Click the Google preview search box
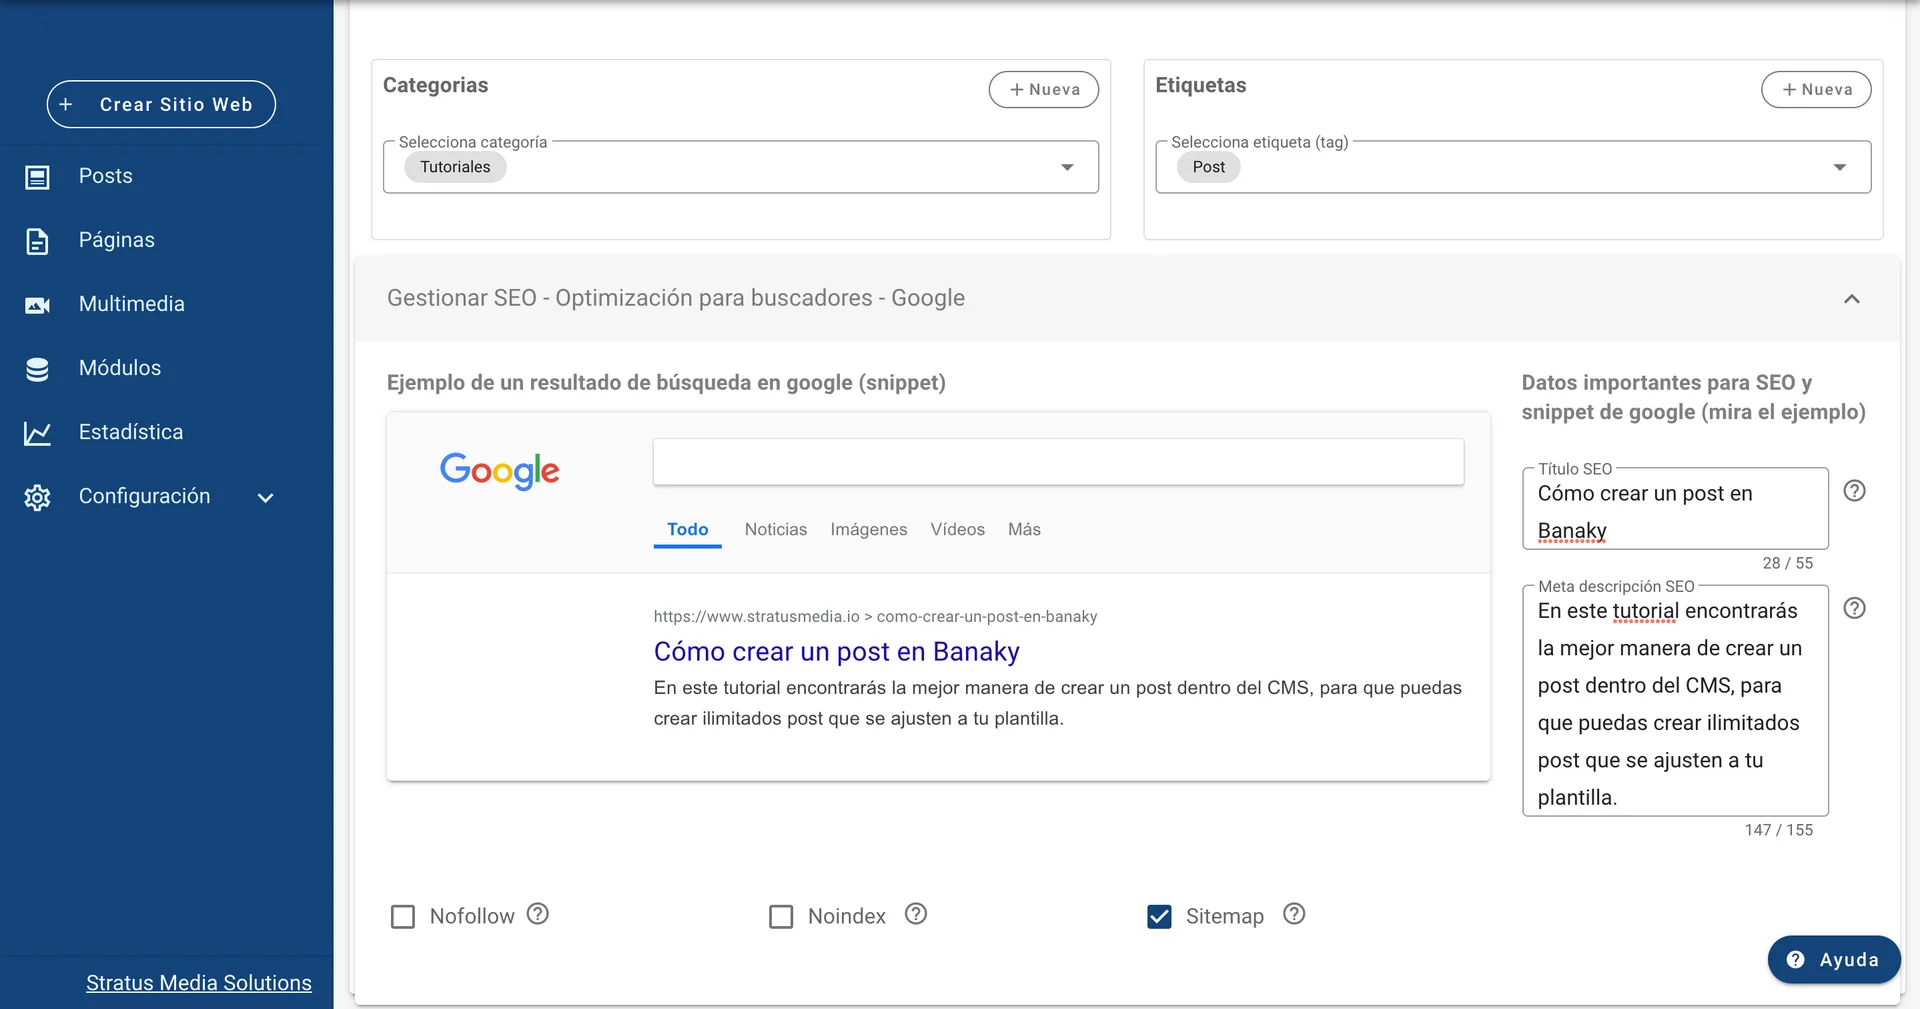 [1058, 462]
